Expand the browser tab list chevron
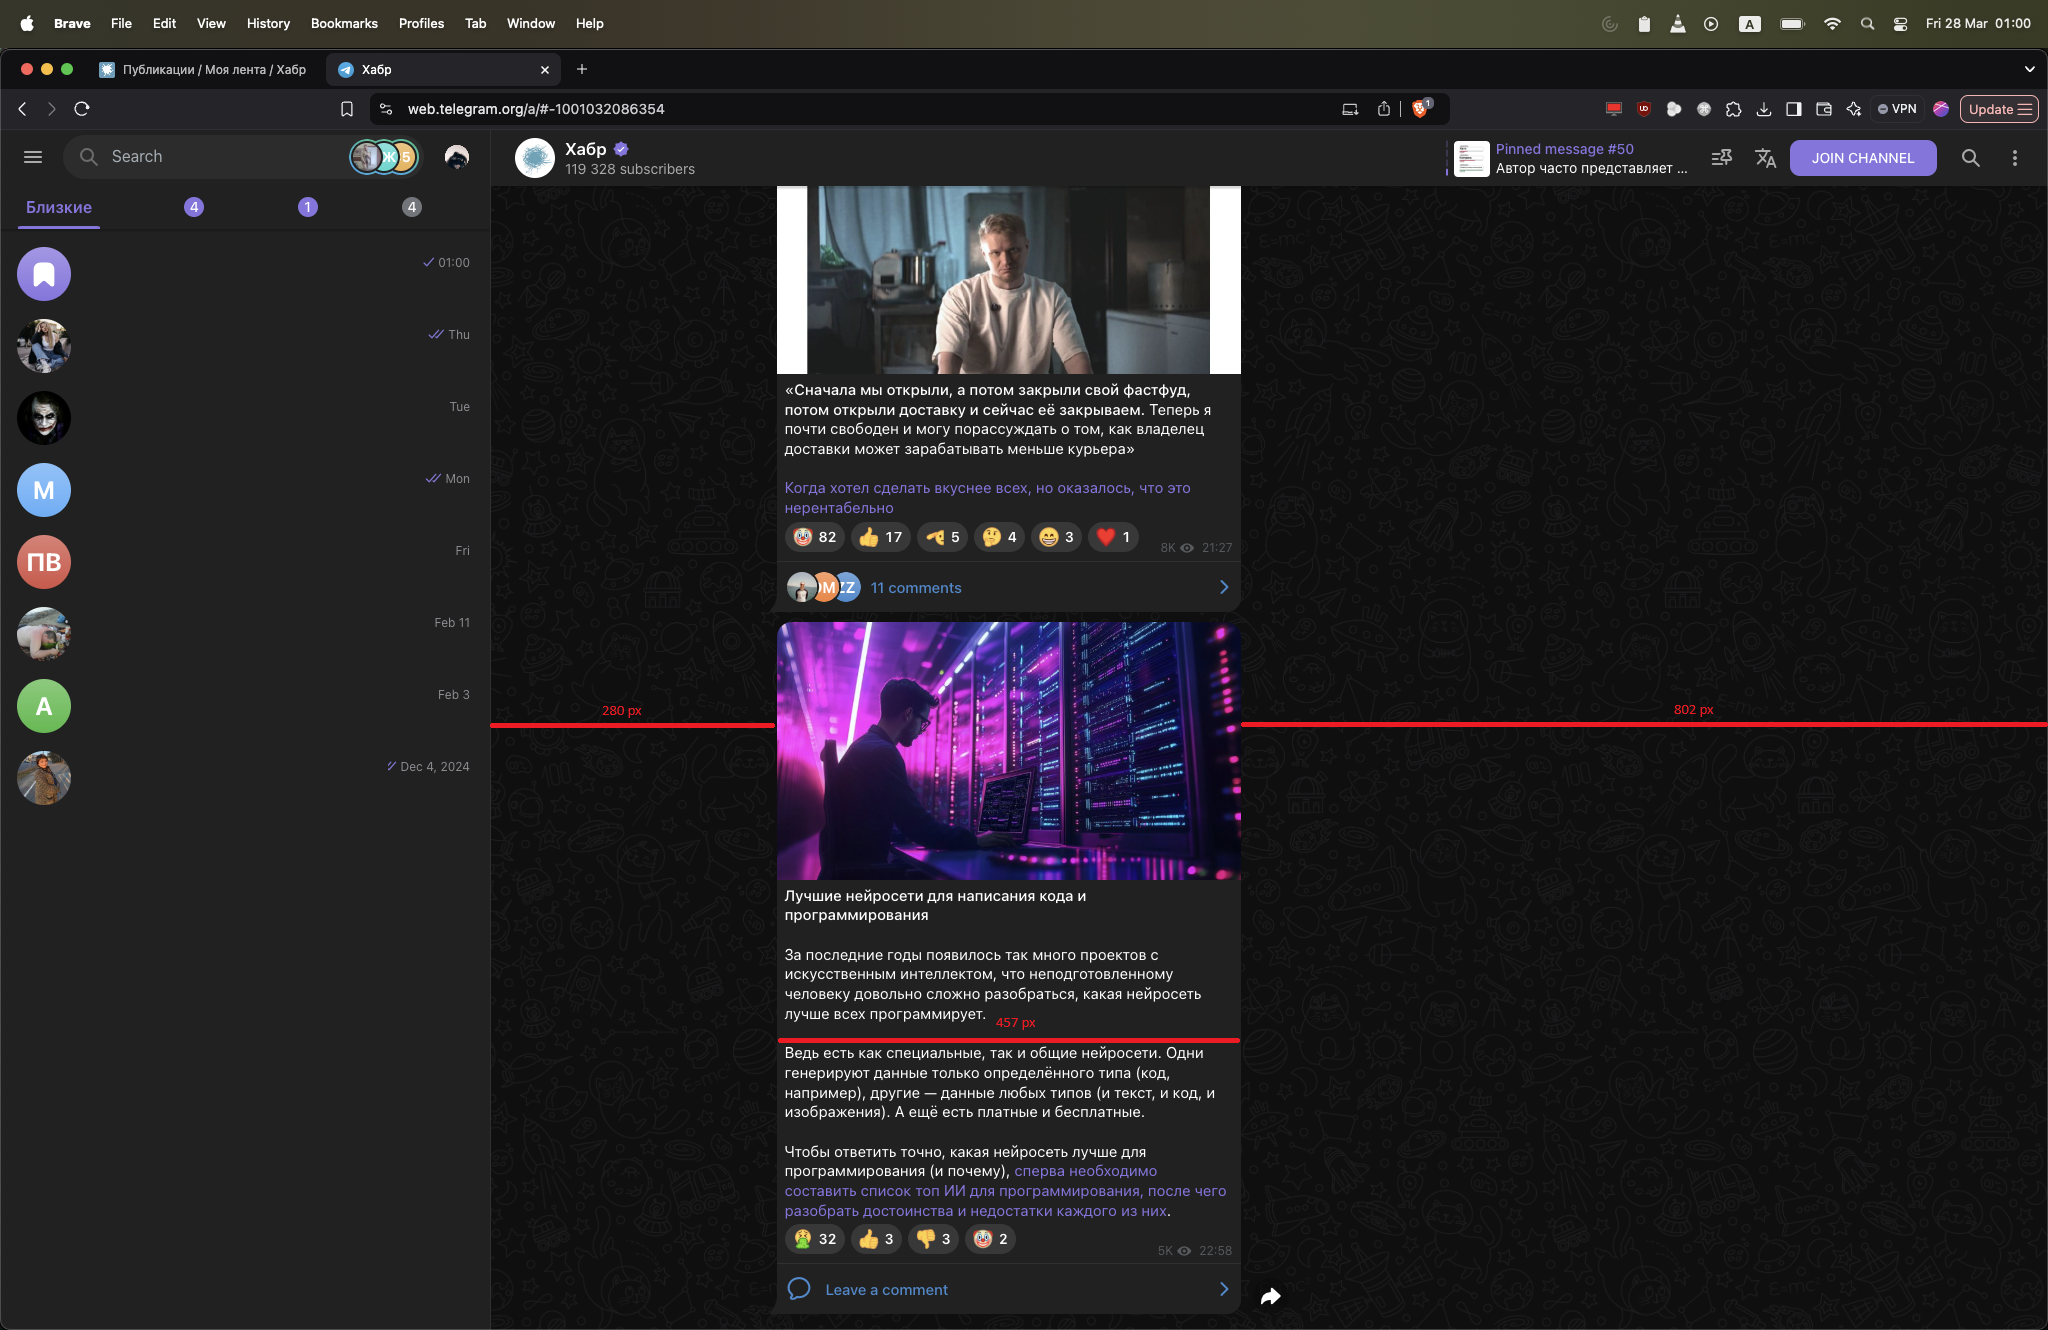2048x1330 pixels. pyautogui.click(x=2029, y=69)
